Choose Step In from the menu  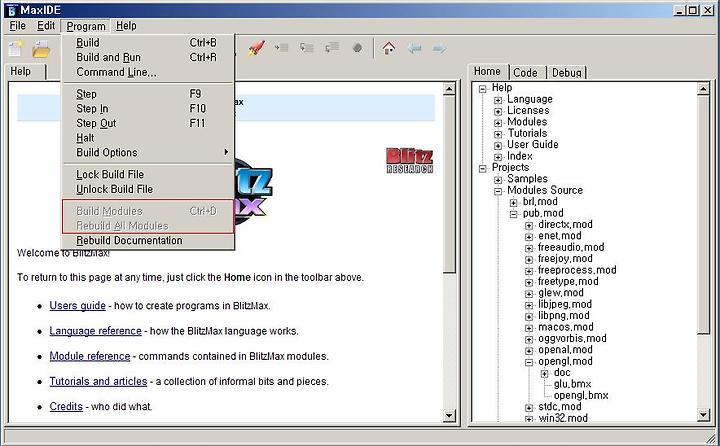point(148,109)
